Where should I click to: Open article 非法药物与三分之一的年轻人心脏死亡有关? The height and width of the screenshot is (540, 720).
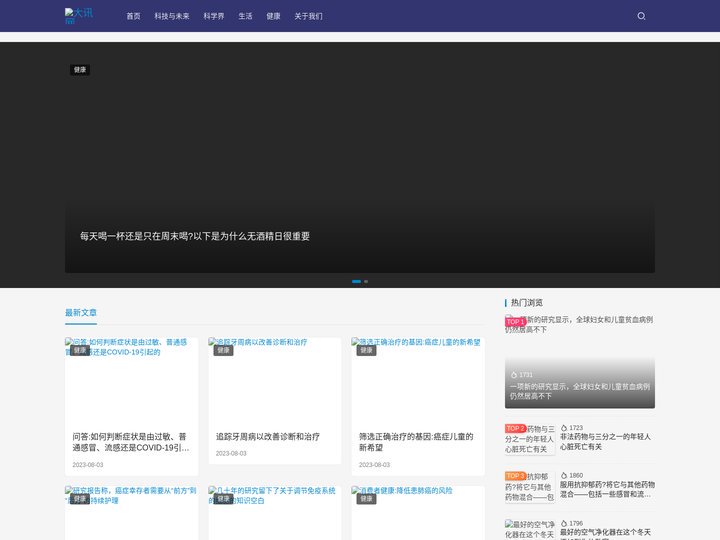605,442
